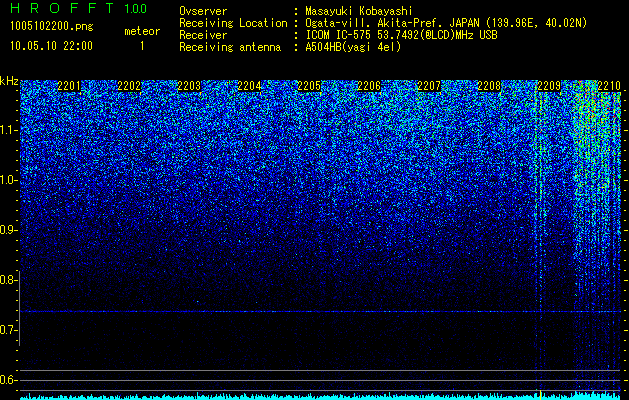Click the Receiving antenna field label

(x=230, y=47)
